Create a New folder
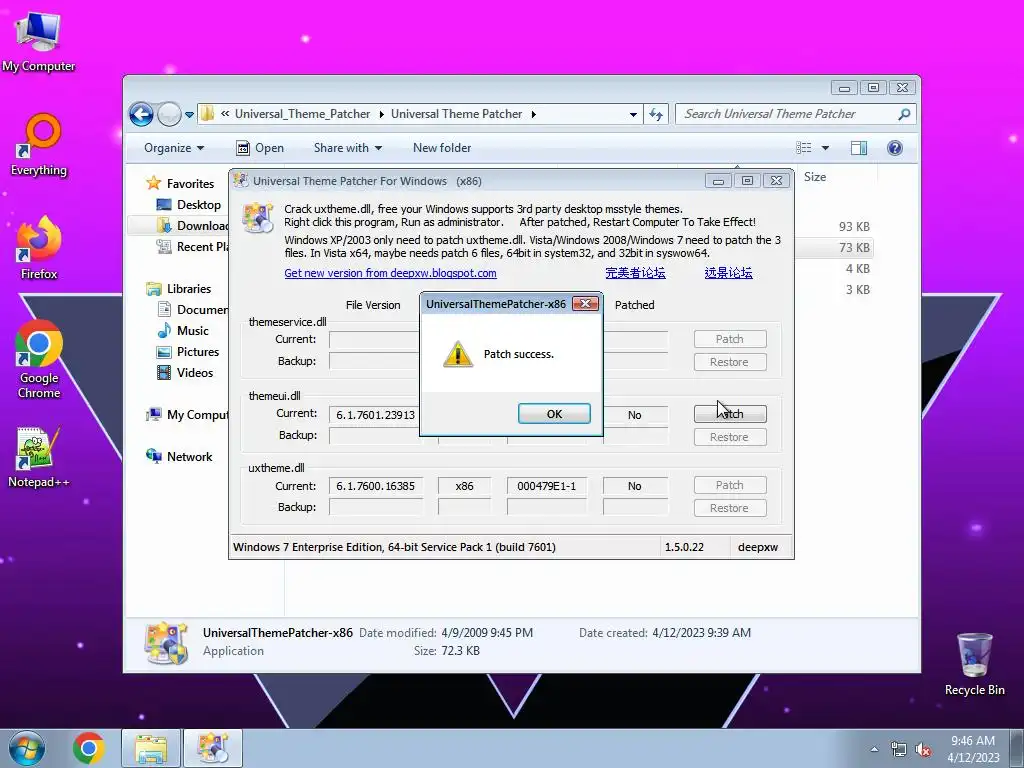The image size is (1024, 768). pyautogui.click(x=442, y=148)
